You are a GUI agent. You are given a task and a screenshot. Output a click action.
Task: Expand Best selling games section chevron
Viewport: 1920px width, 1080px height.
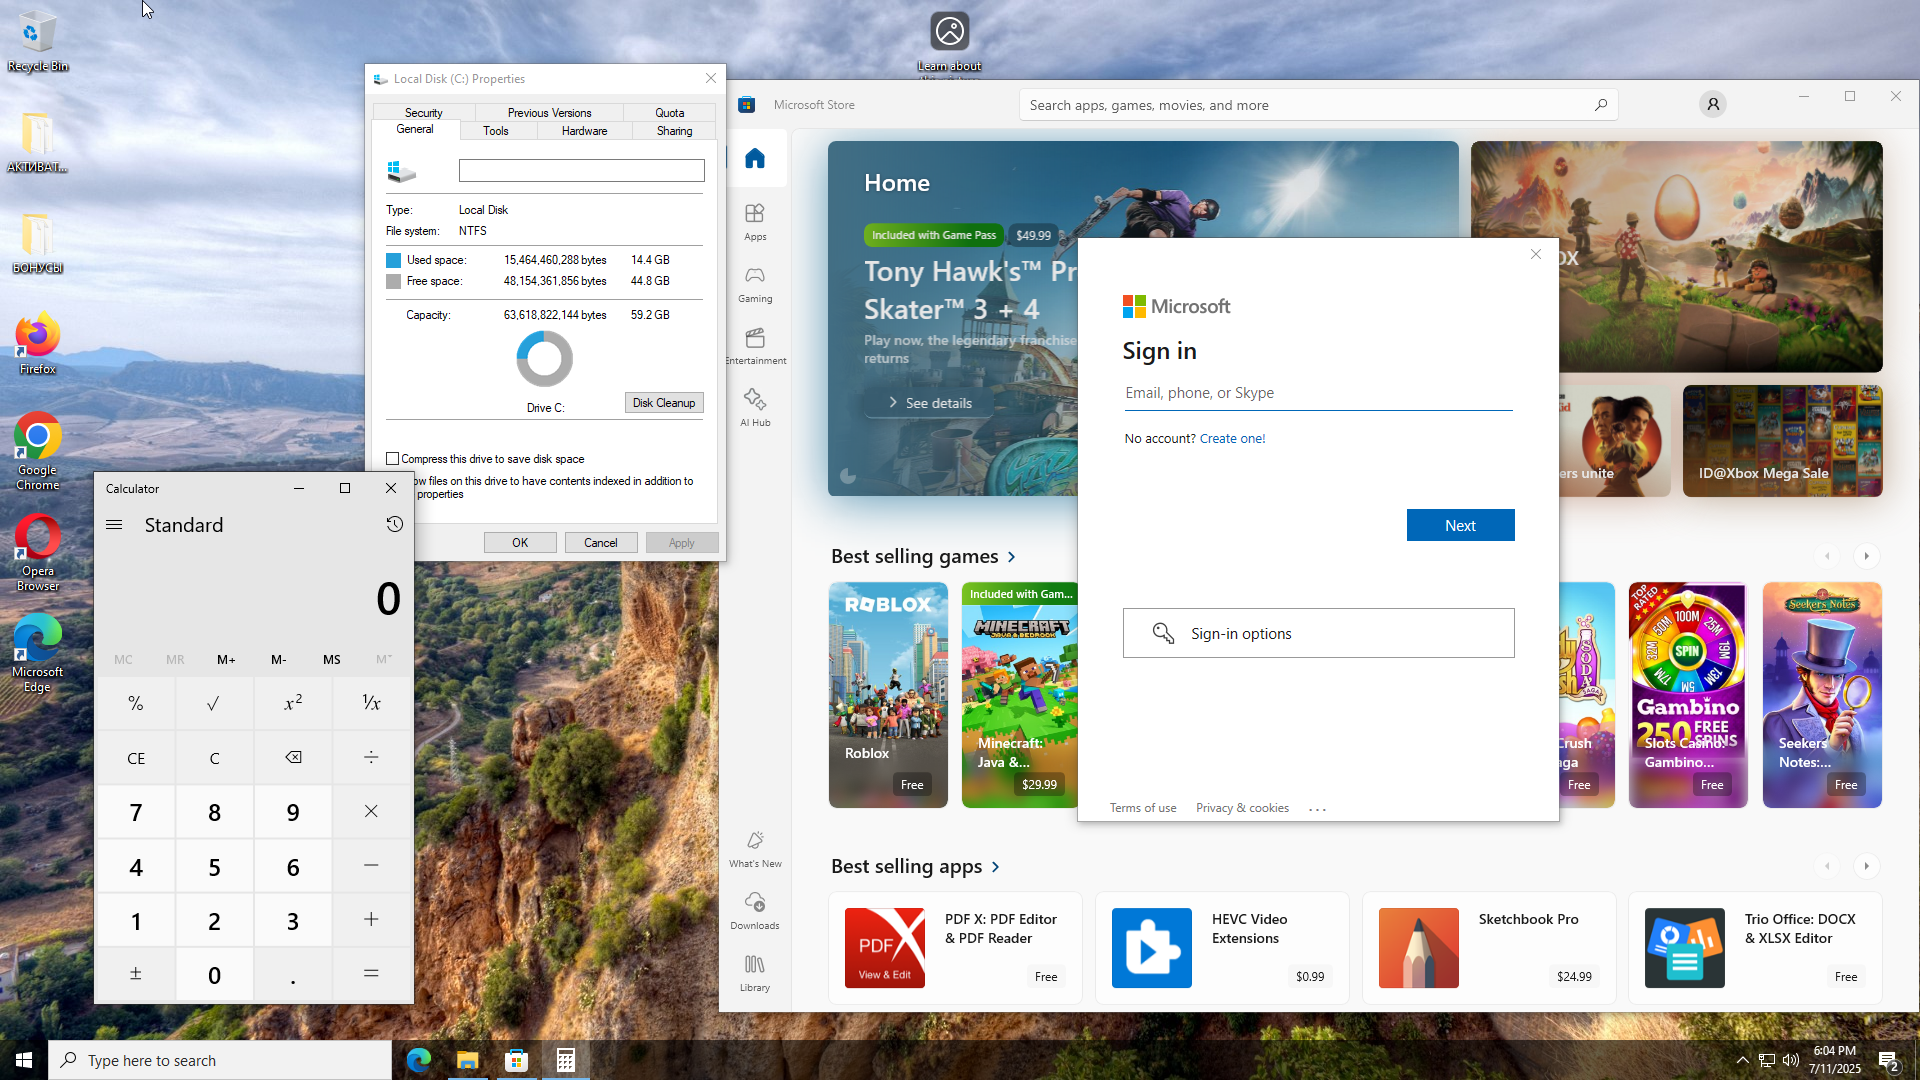tap(1012, 557)
